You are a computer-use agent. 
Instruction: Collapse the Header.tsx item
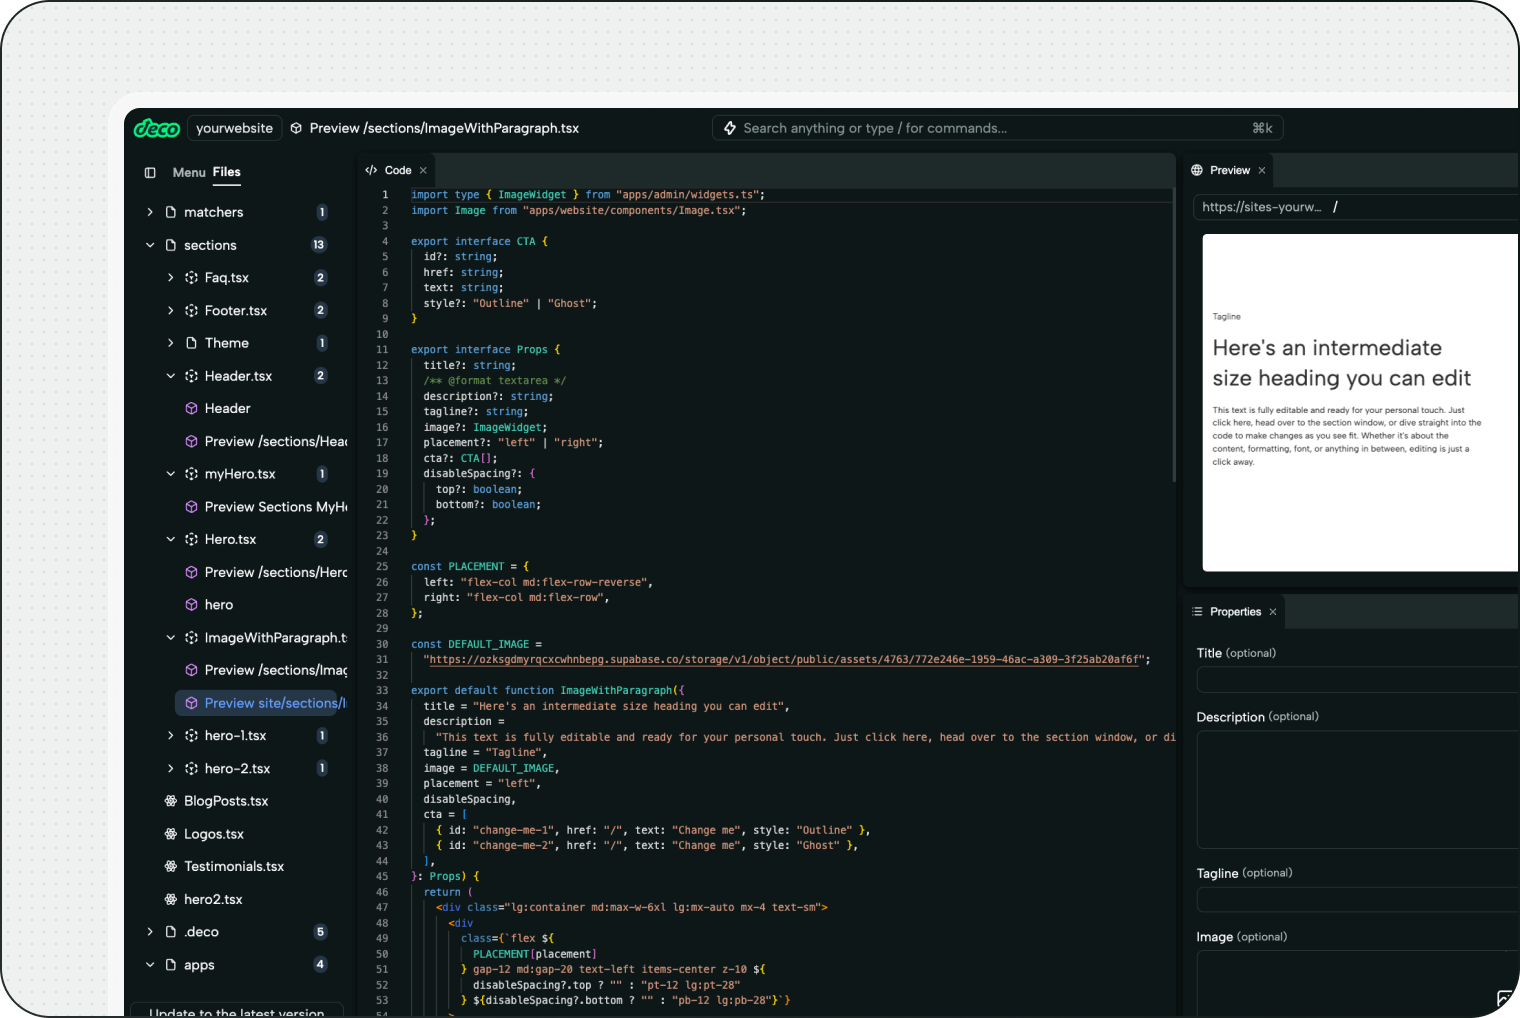[x=170, y=376]
